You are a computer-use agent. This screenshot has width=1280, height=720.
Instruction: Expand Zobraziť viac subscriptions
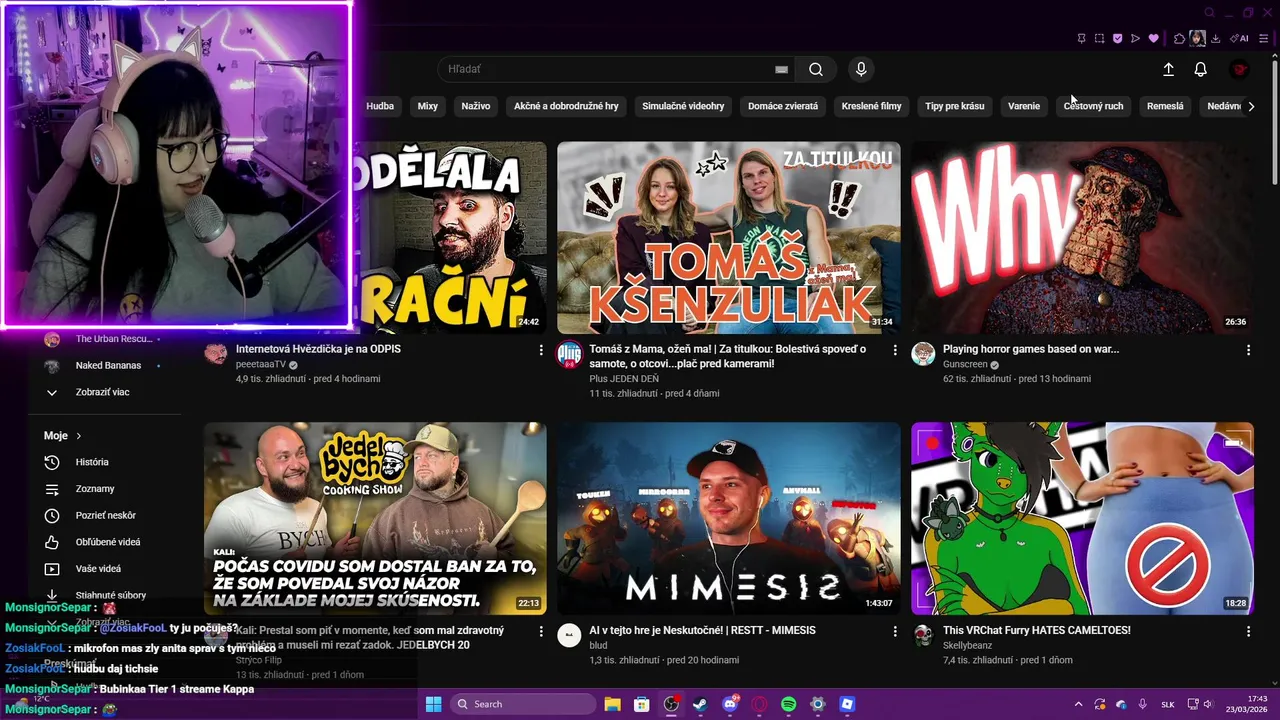click(104, 392)
